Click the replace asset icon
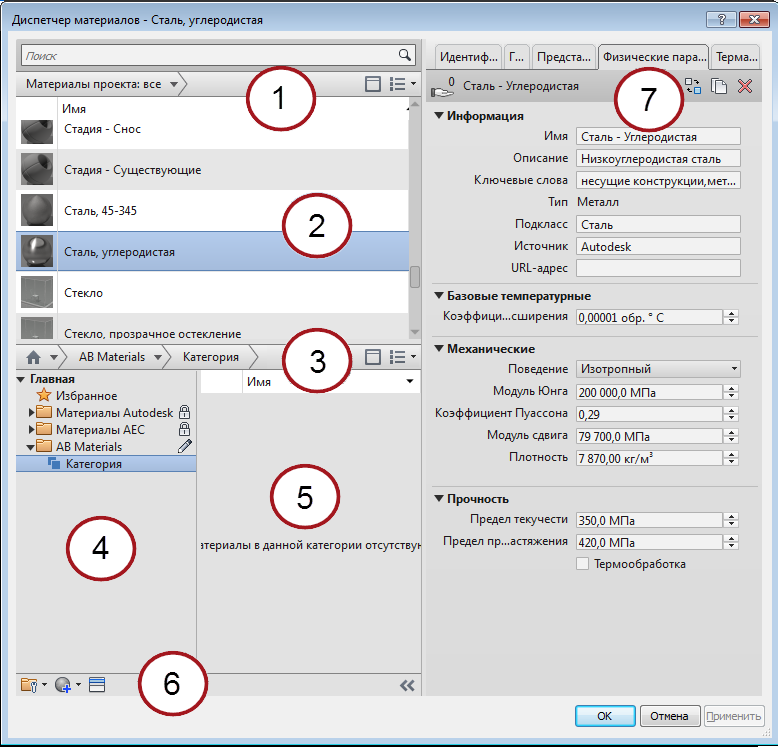This screenshot has height=747, width=778. [x=693, y=86]
